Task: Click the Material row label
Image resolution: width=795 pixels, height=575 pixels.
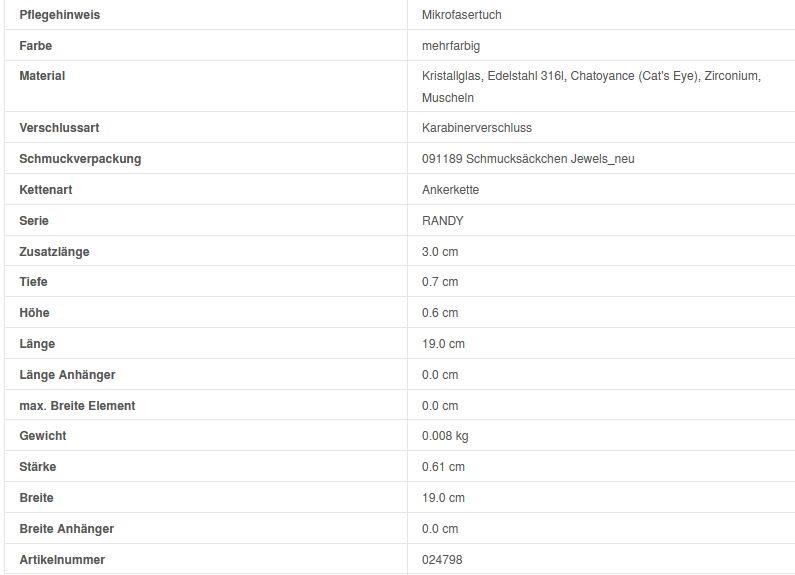Action: (x=42, y=76)
